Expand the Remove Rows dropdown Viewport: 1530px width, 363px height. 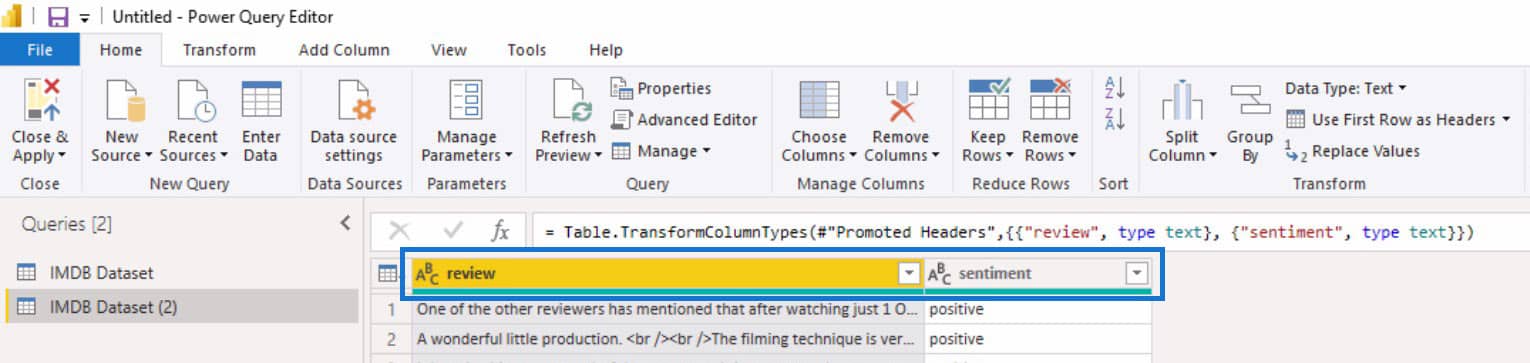tap(1050, 155)
